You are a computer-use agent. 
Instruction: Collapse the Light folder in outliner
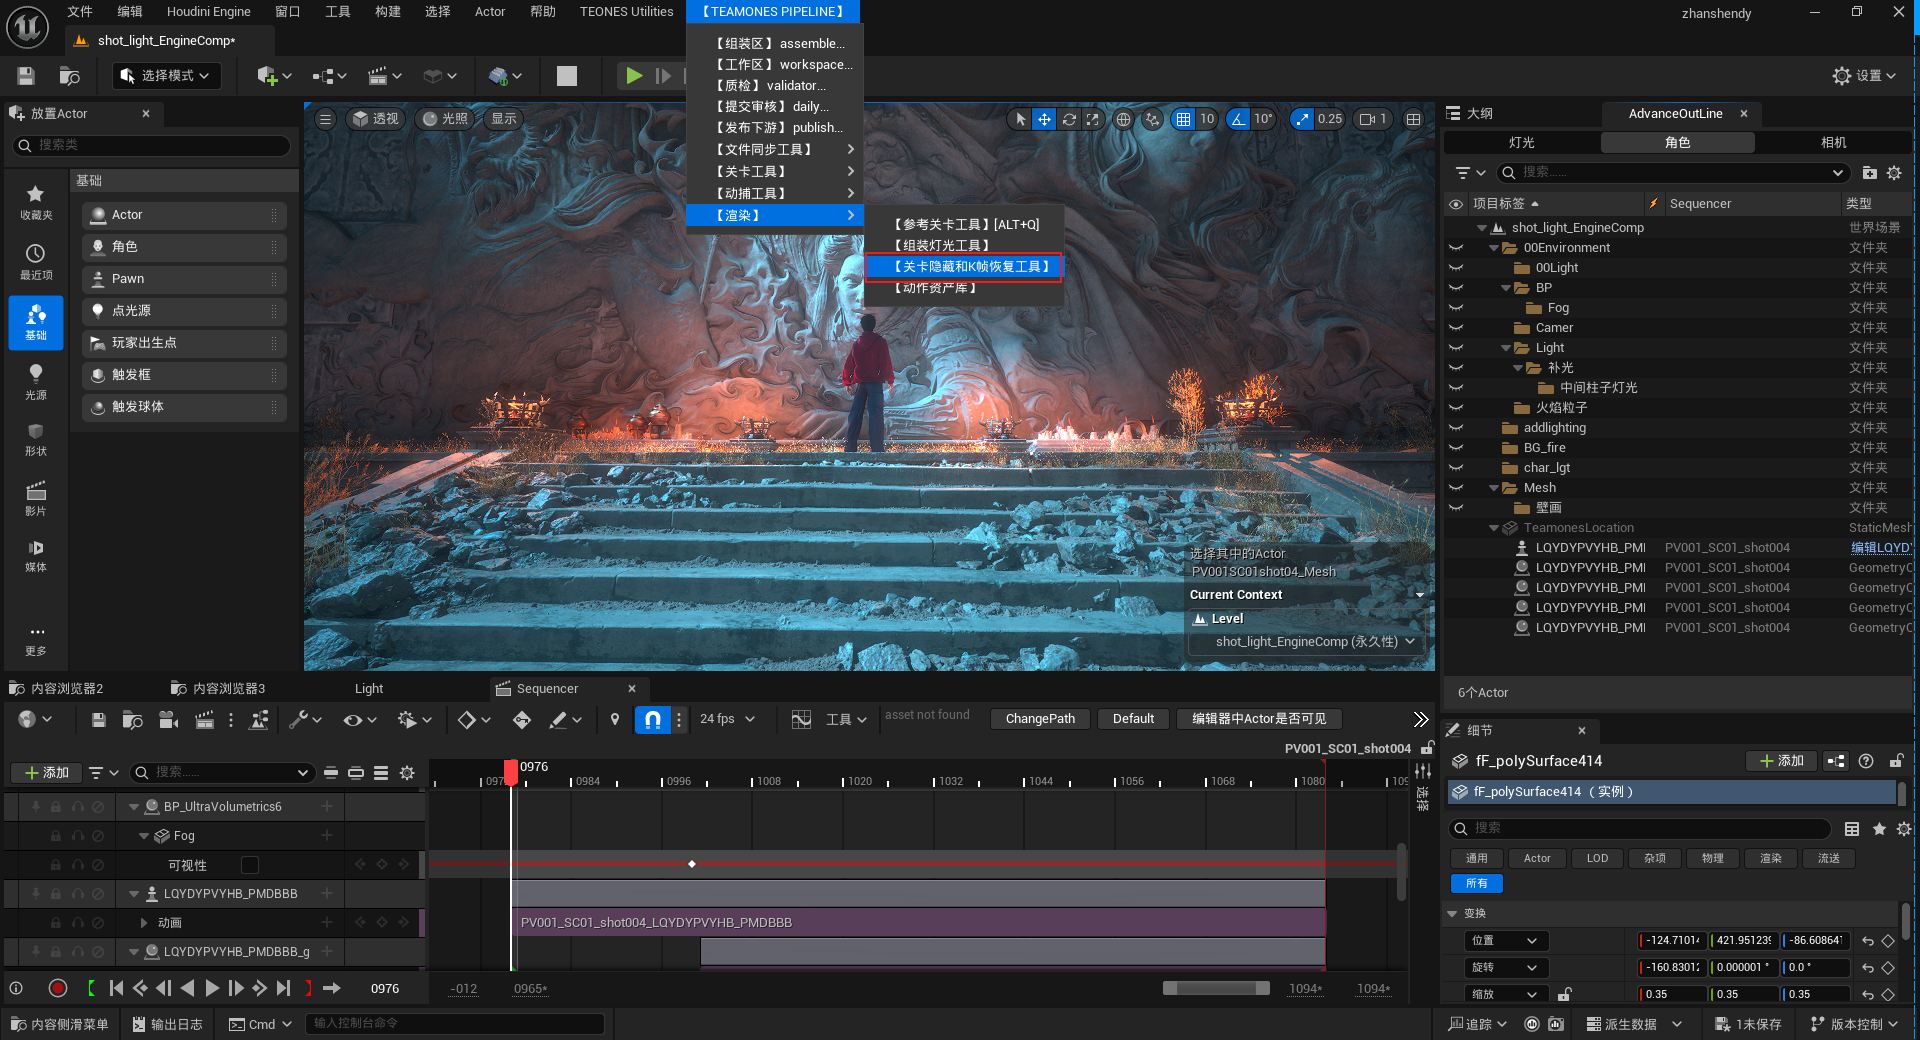coord(1507,348)
